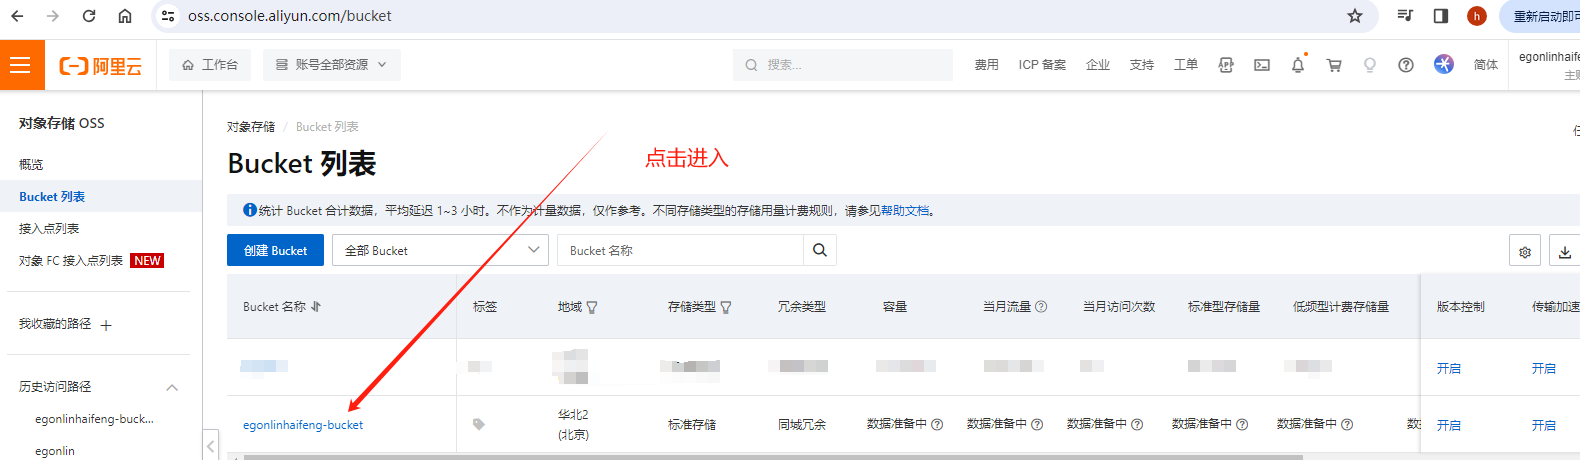1580x460 pixels.
Task: Open the browser profile avatar
Action: (1477, 16)
